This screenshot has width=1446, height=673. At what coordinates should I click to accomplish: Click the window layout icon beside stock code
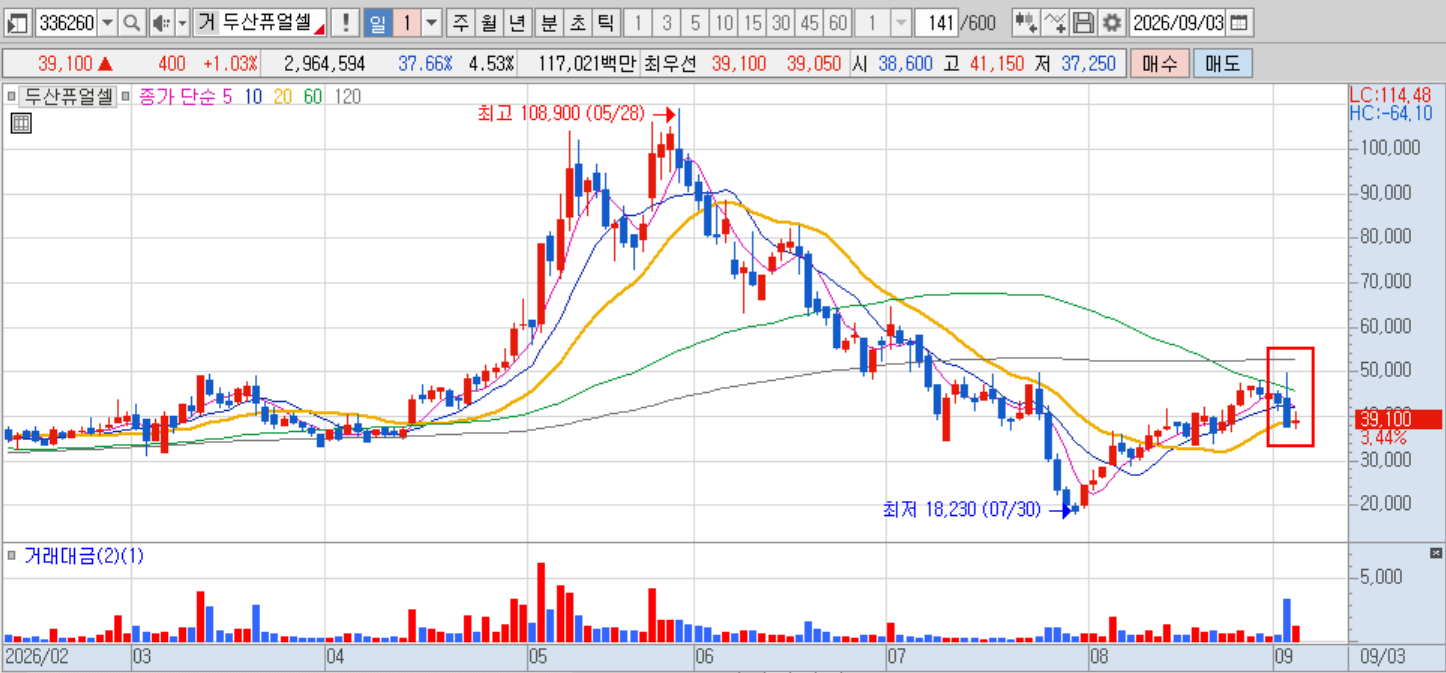tap(18, 23)
